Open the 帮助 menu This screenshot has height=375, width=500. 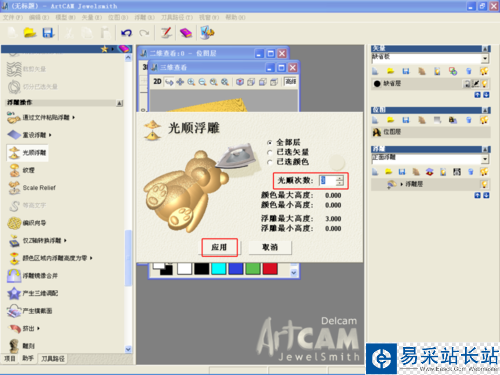pos(235,17)
